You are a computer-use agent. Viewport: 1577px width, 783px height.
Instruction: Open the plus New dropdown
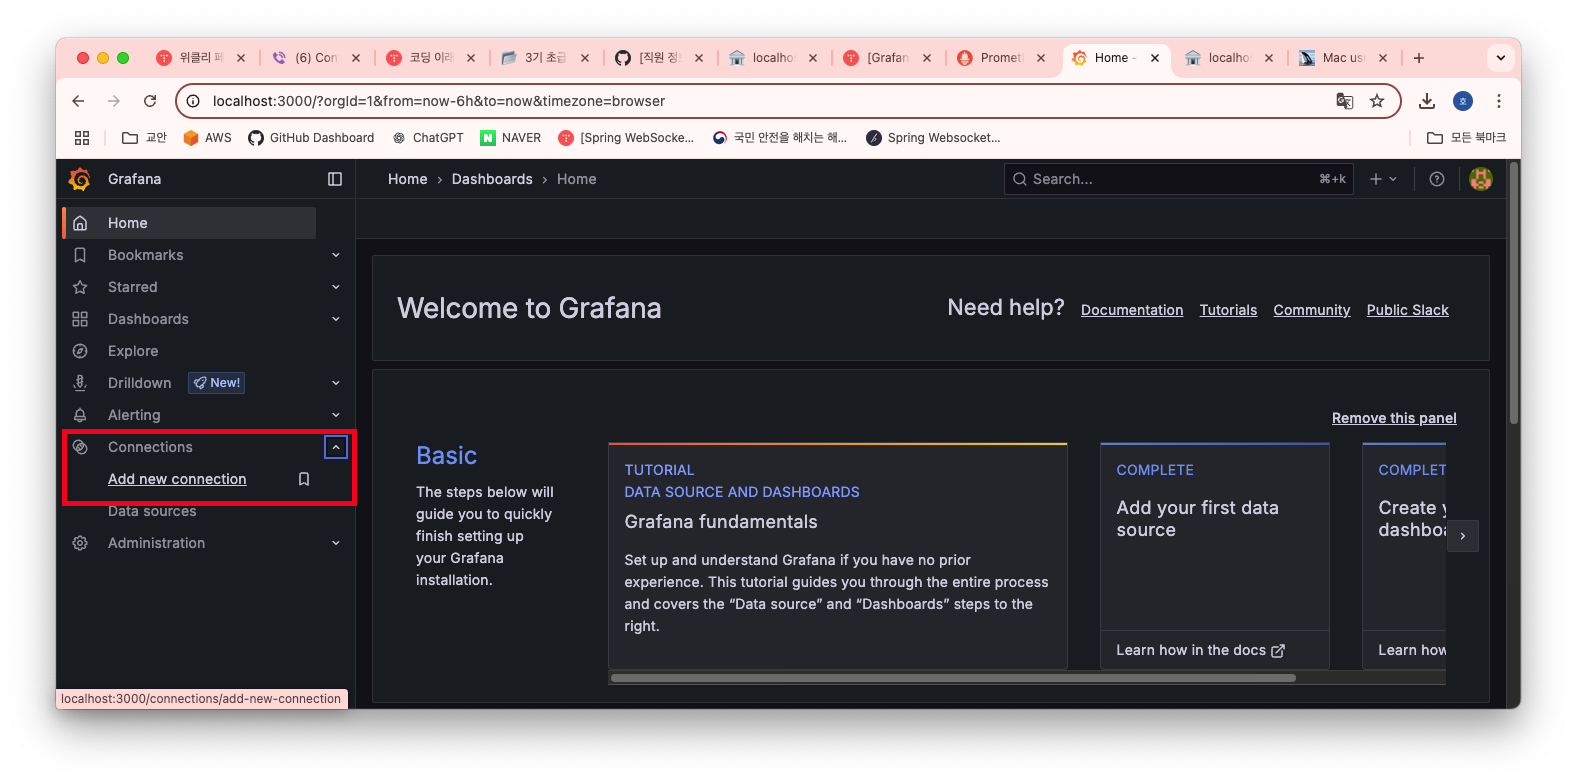pos(1383,179)
